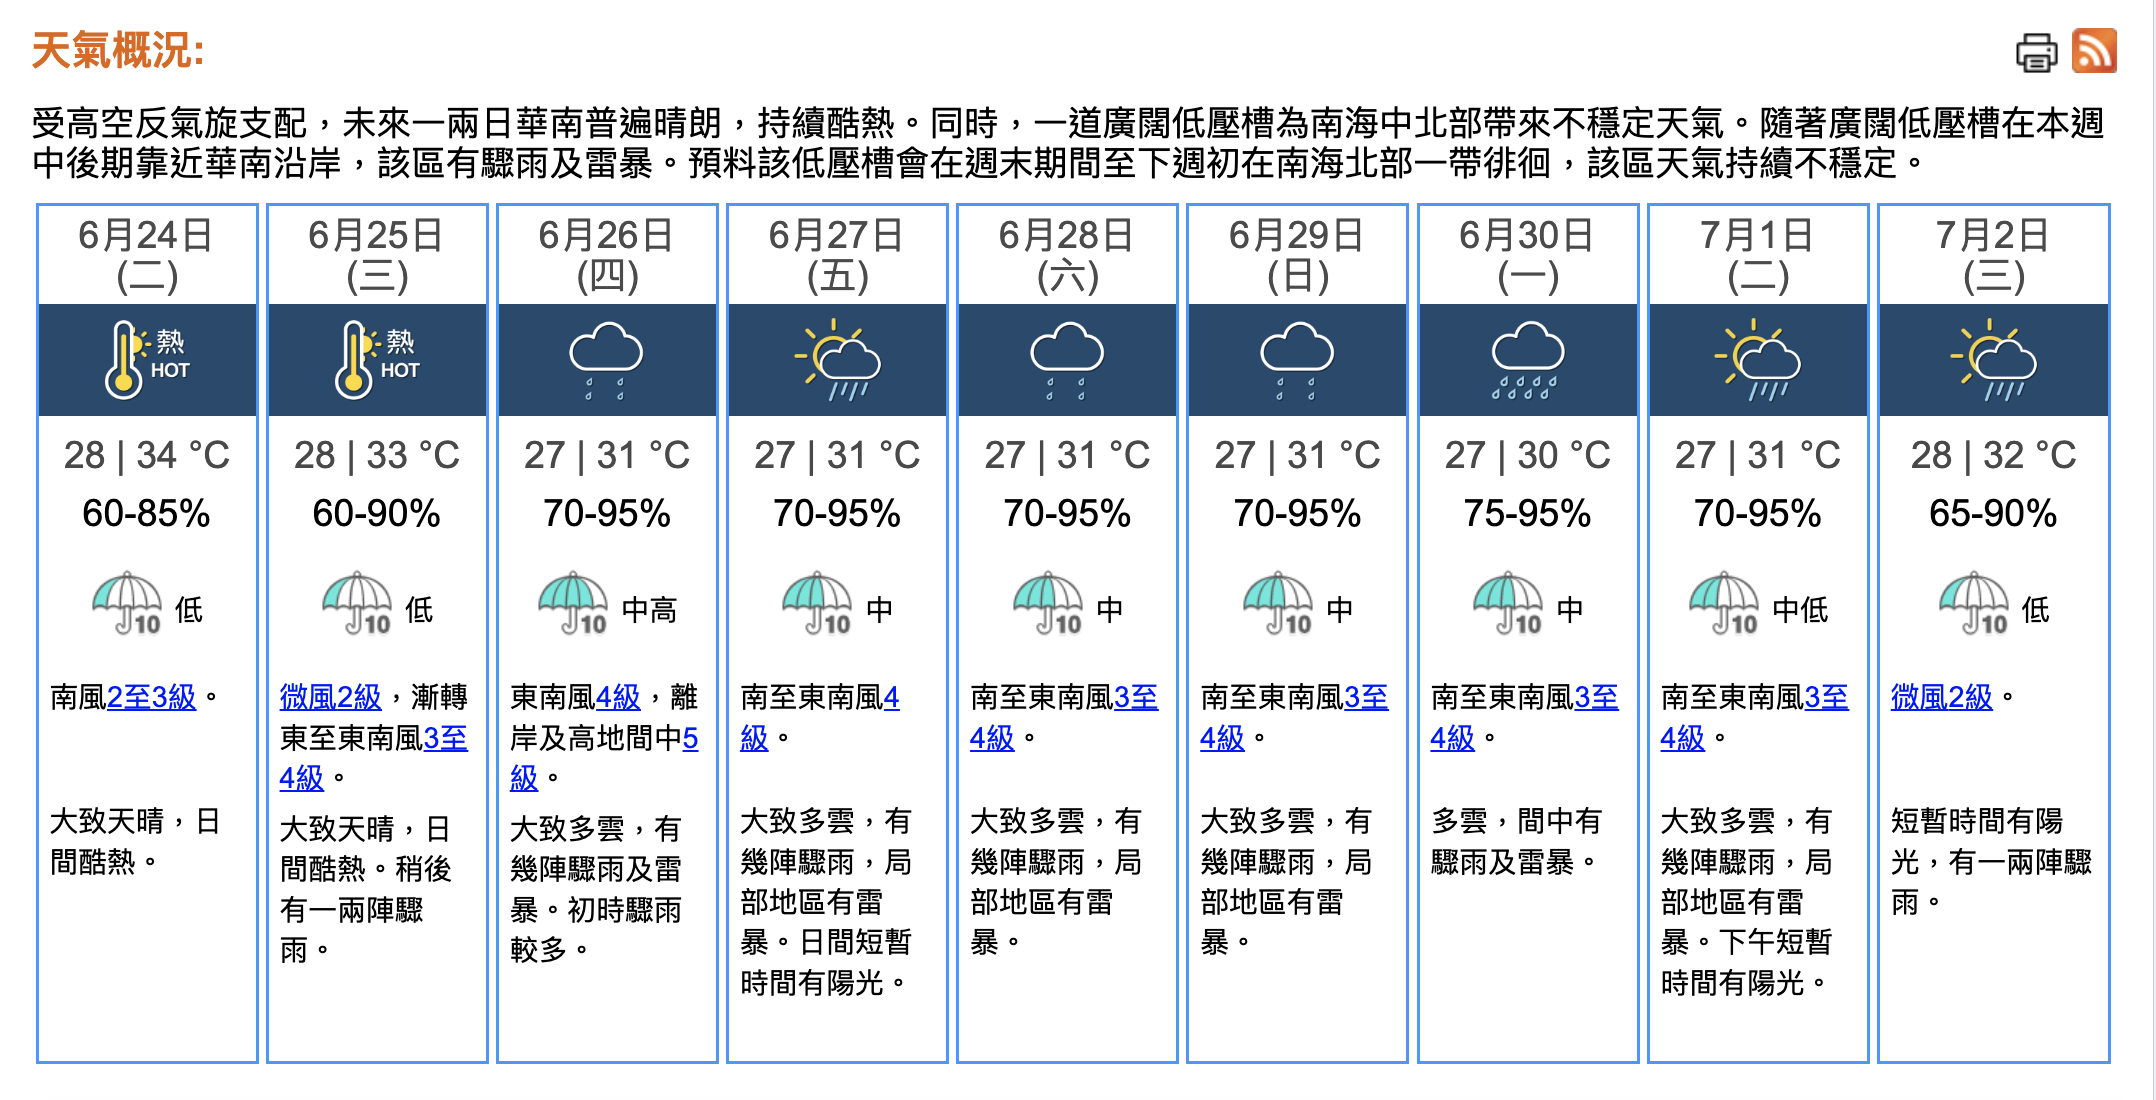Click the rain umbrella icon for June 26
2156x1100 pixels.
[573, 603]
